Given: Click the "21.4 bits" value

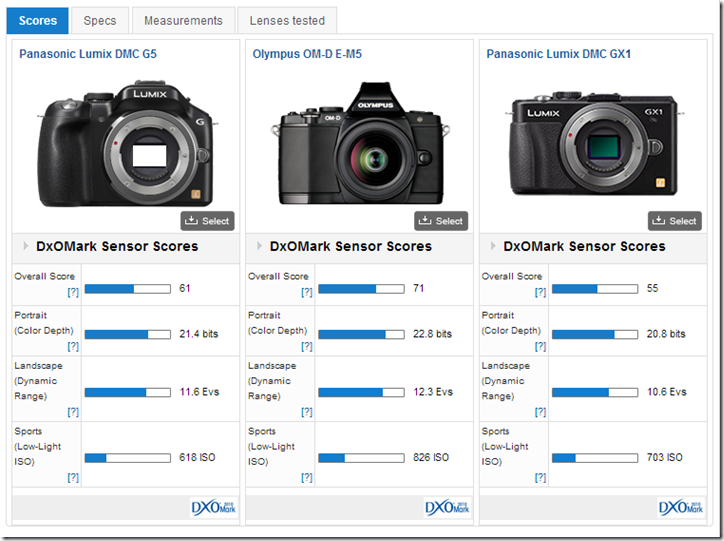Looking at the screenshot, I should click(199, 334).
